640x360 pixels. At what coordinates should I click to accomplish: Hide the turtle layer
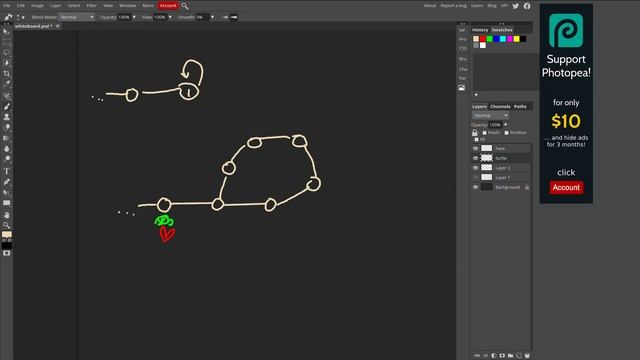476,158
